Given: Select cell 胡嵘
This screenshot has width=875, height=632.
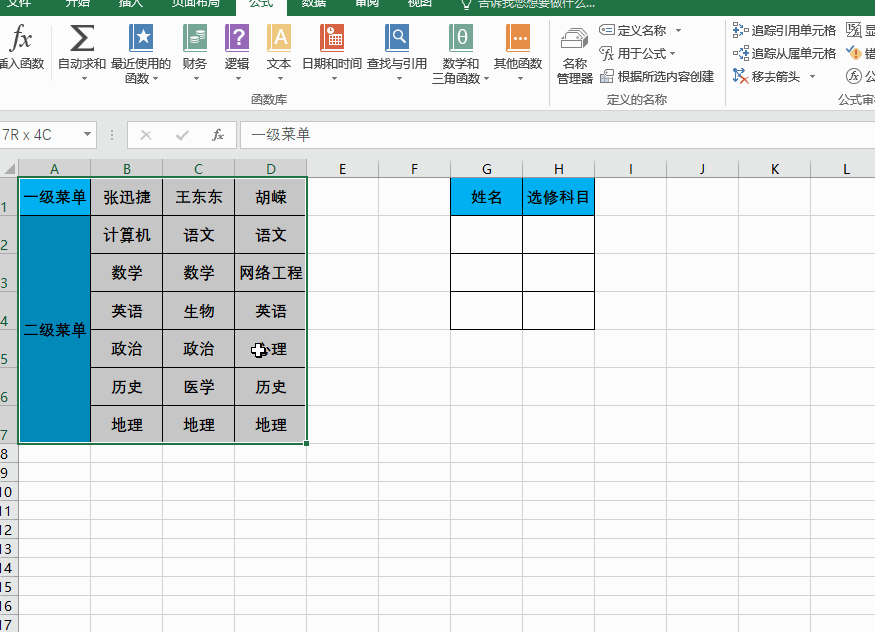Looking at the screenshot, I should [x=271, y=197].
